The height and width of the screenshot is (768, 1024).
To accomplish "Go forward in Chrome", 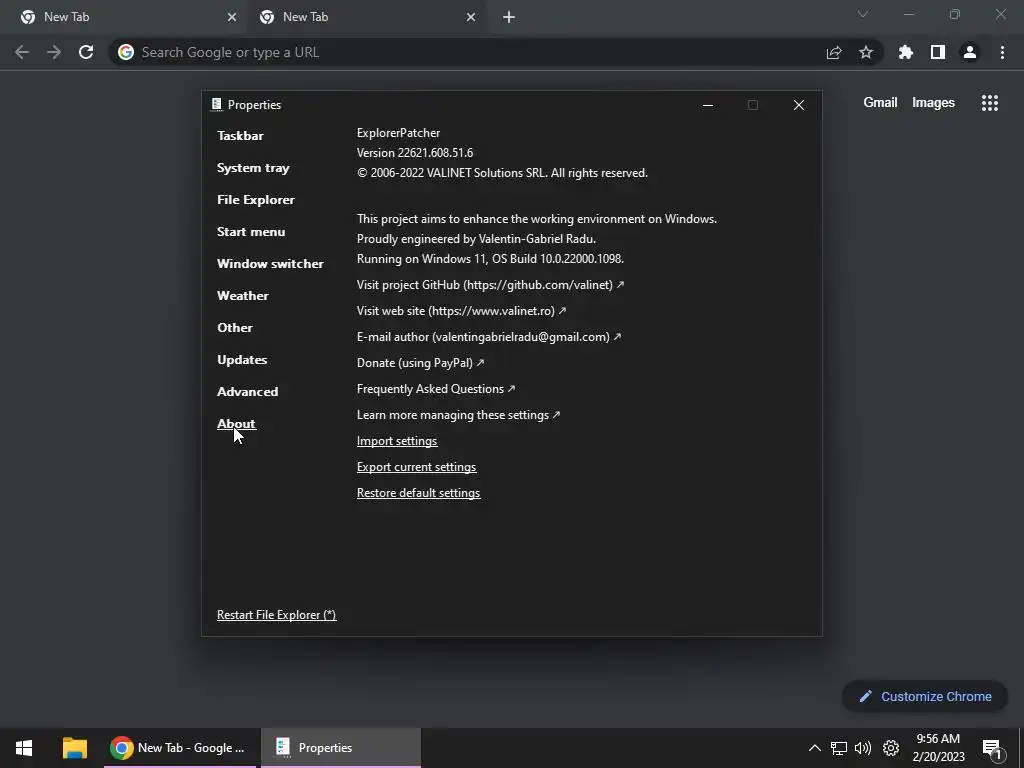I will click(x=54, y=52).
